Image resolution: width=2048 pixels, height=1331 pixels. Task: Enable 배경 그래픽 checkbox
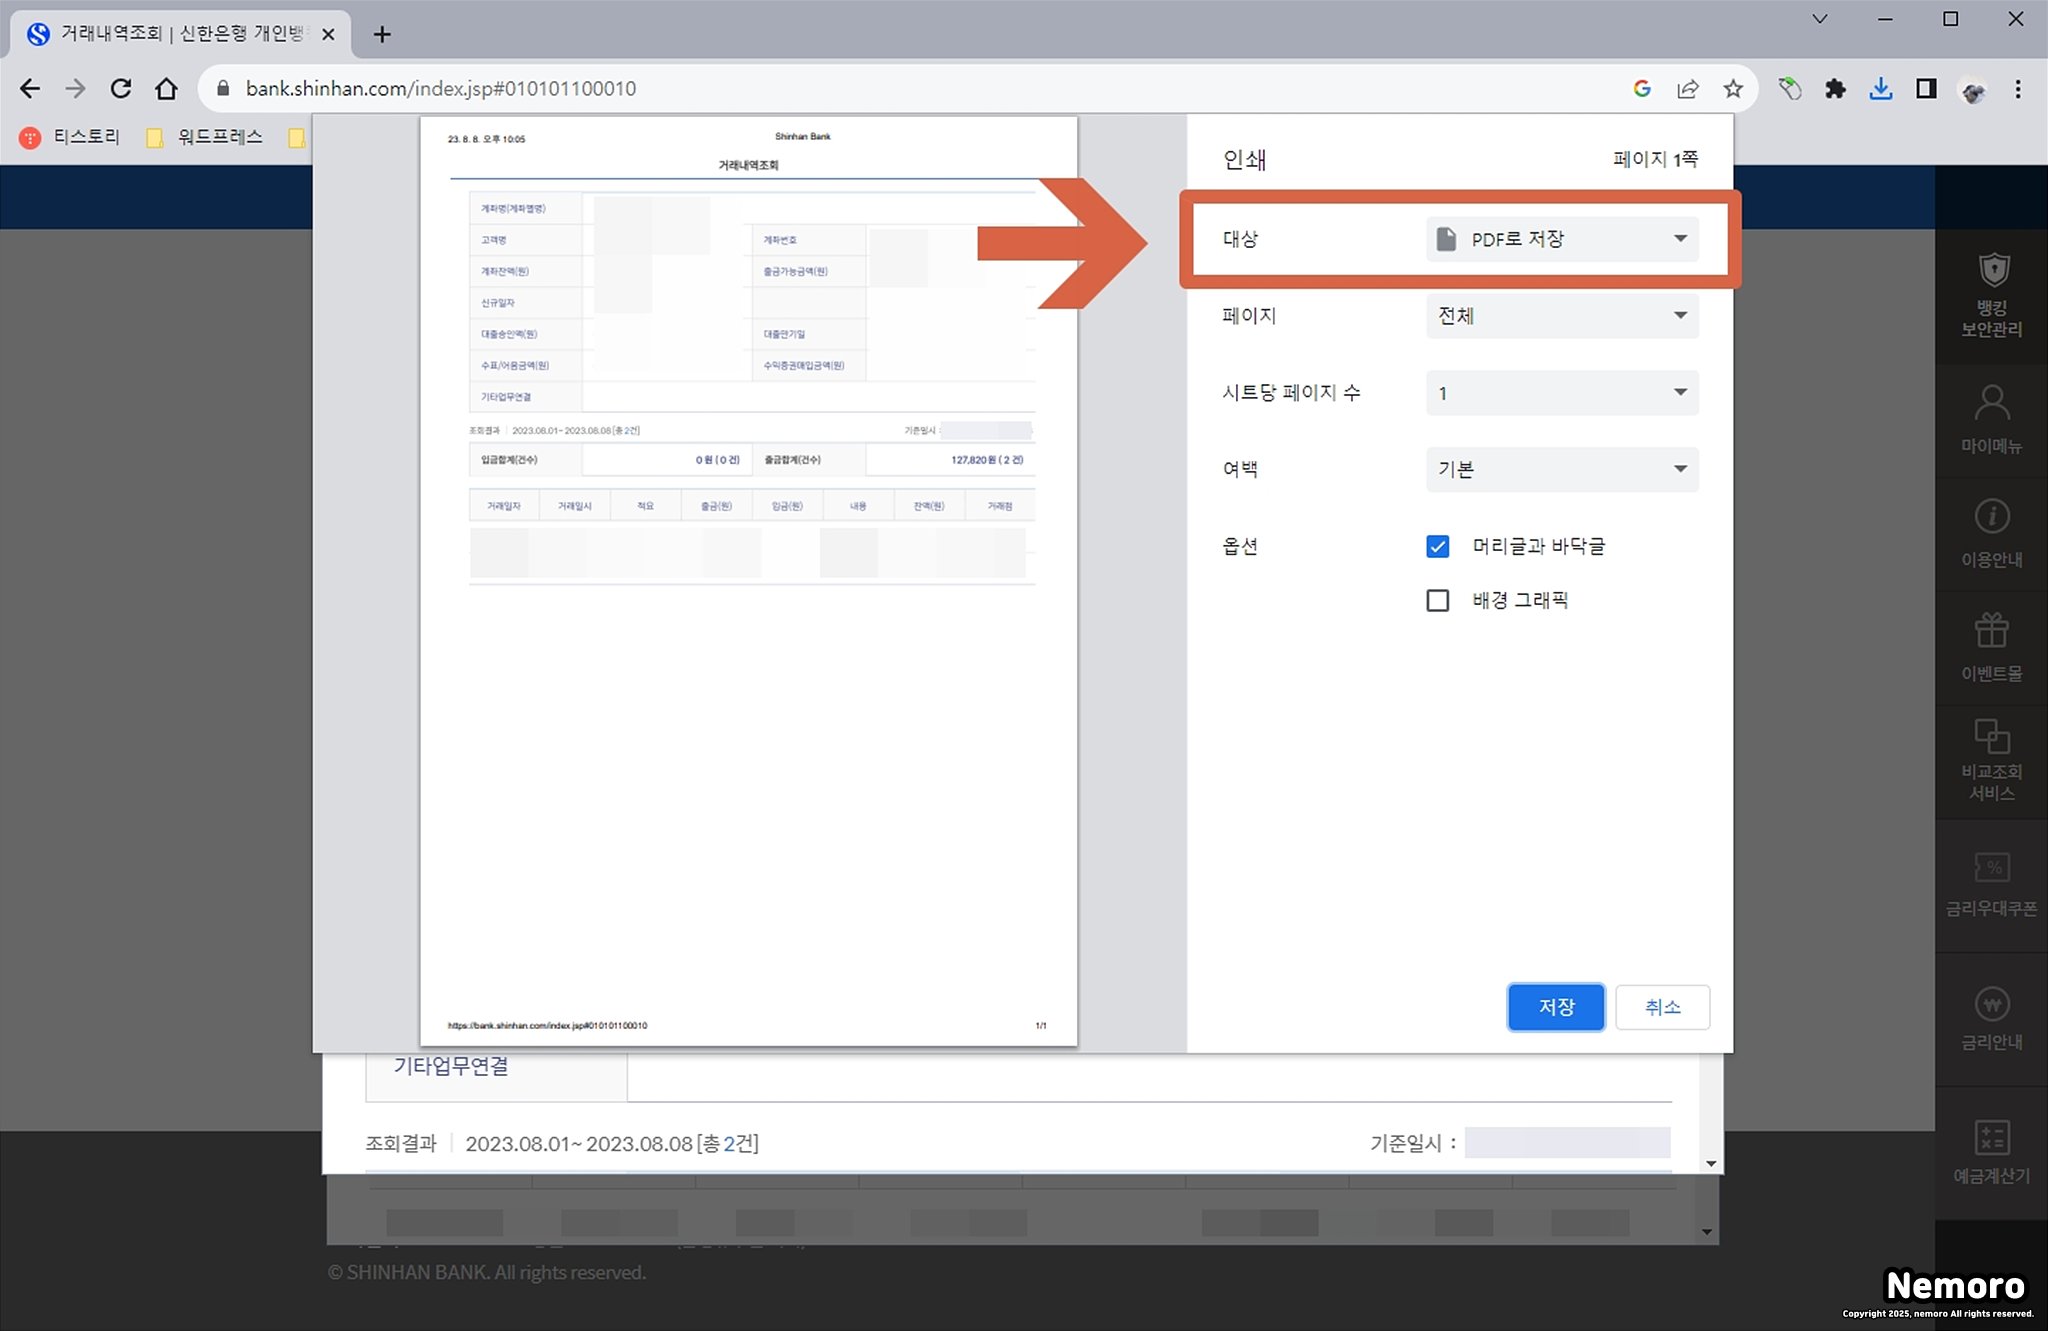click(x=1437, y=600)
